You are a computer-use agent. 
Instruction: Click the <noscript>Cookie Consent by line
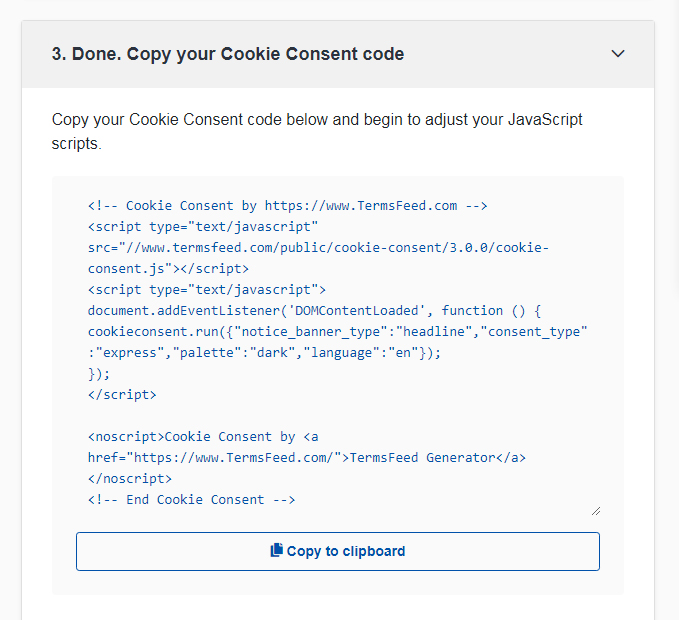coord(203,437)
